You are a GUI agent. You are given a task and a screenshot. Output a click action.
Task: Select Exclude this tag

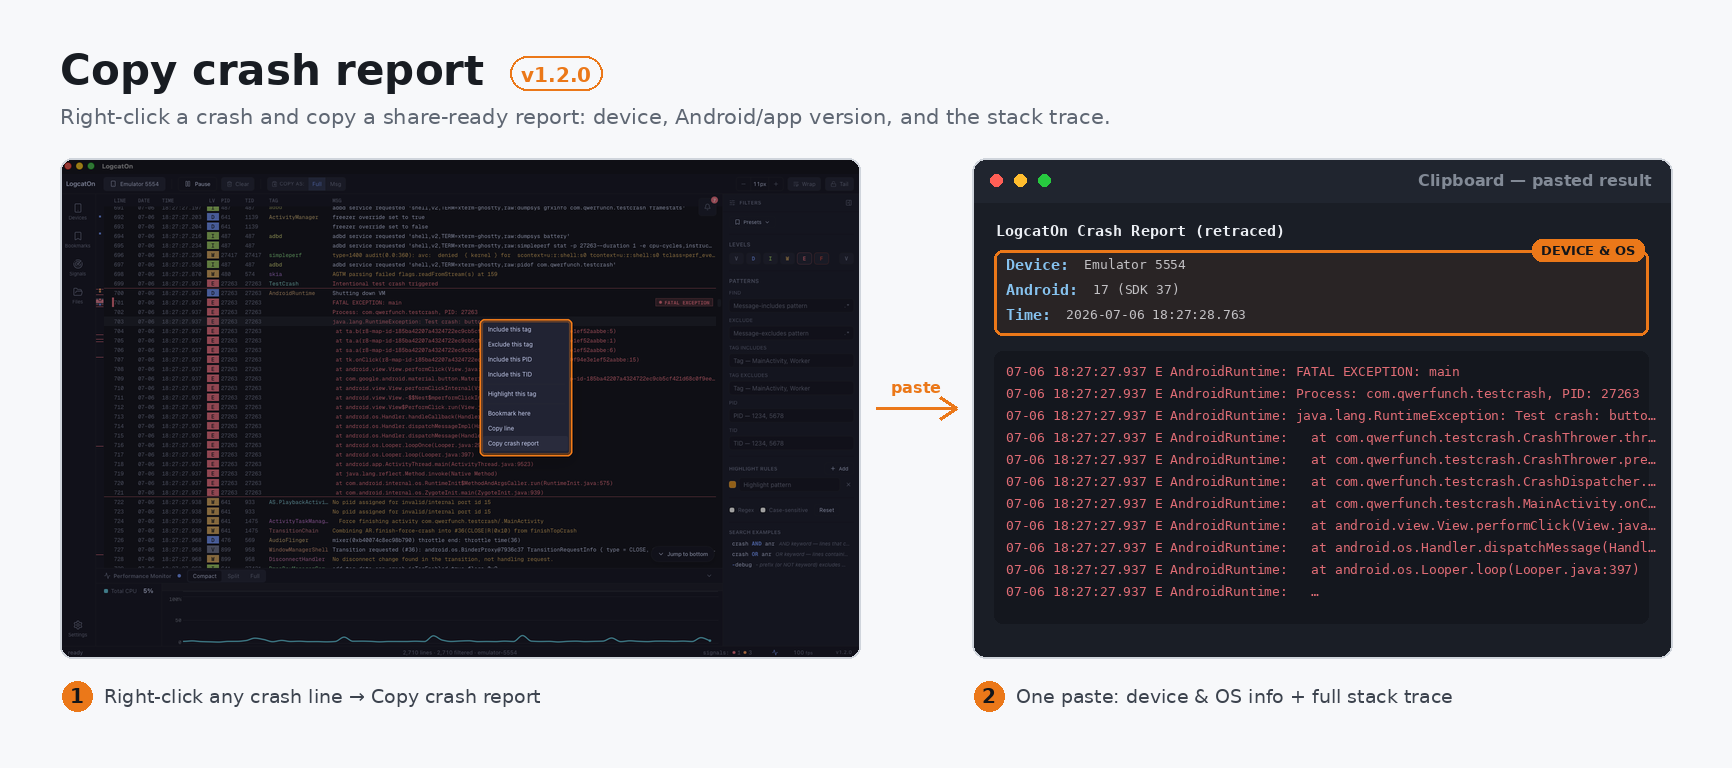coord(526,344)
